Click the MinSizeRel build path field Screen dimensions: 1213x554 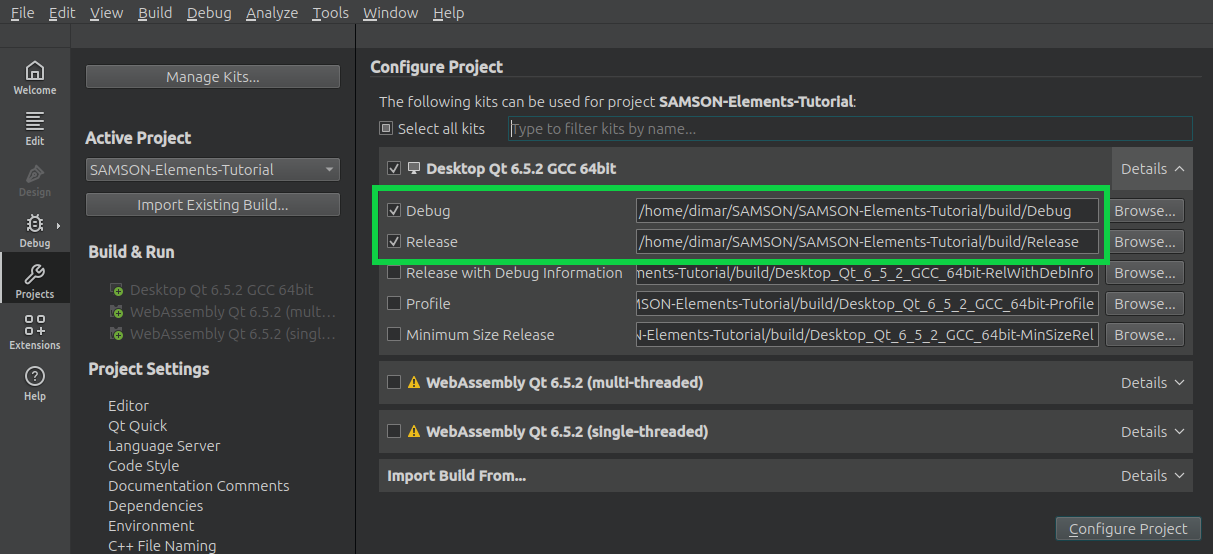coord(867,335)
